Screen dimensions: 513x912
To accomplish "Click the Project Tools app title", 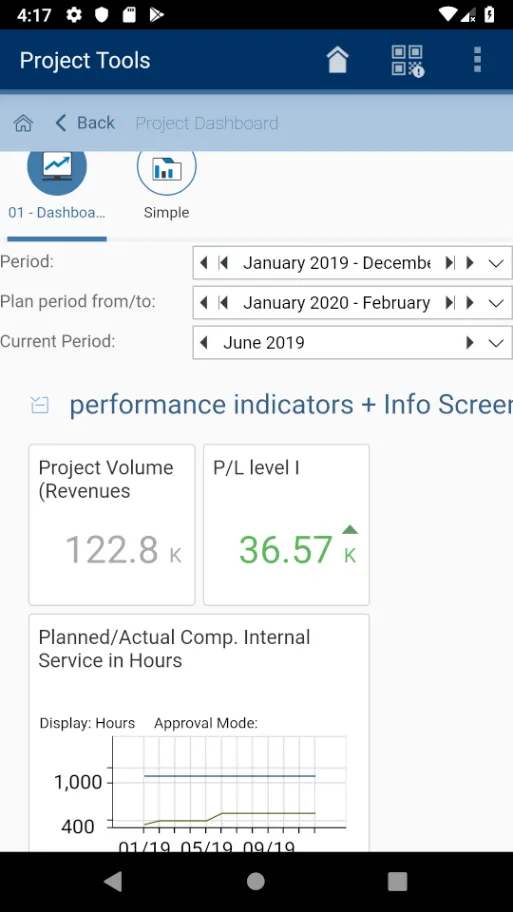I will pos(85,60).
